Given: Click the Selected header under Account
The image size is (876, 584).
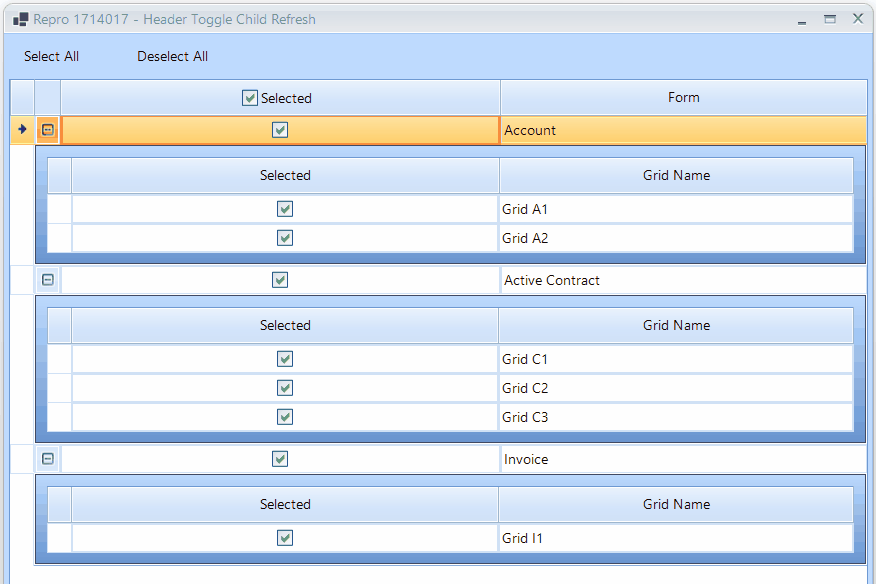Looking at the screenshot, I should click(x=285, y=175).
